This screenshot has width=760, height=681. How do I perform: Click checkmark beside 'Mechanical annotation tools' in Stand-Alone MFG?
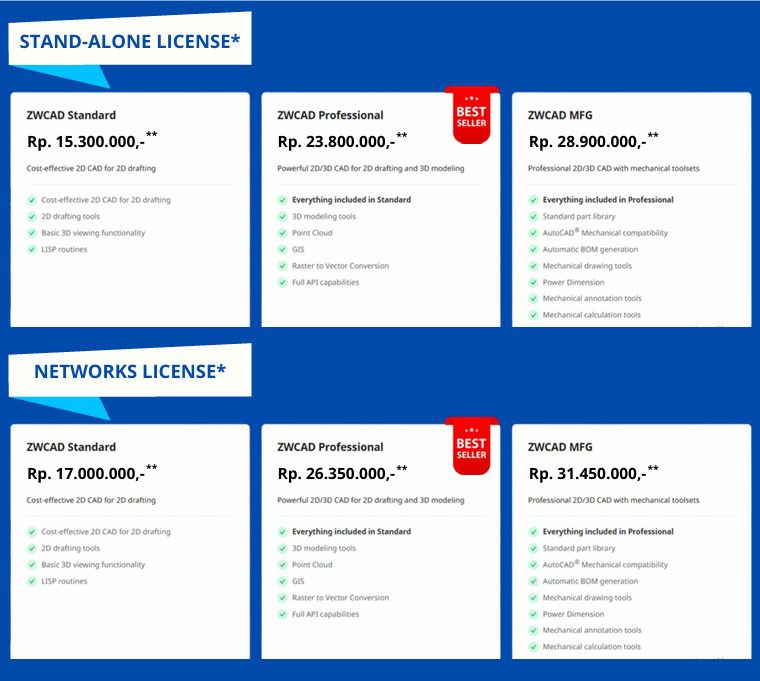pyautogui.click(x=533, y=299)
